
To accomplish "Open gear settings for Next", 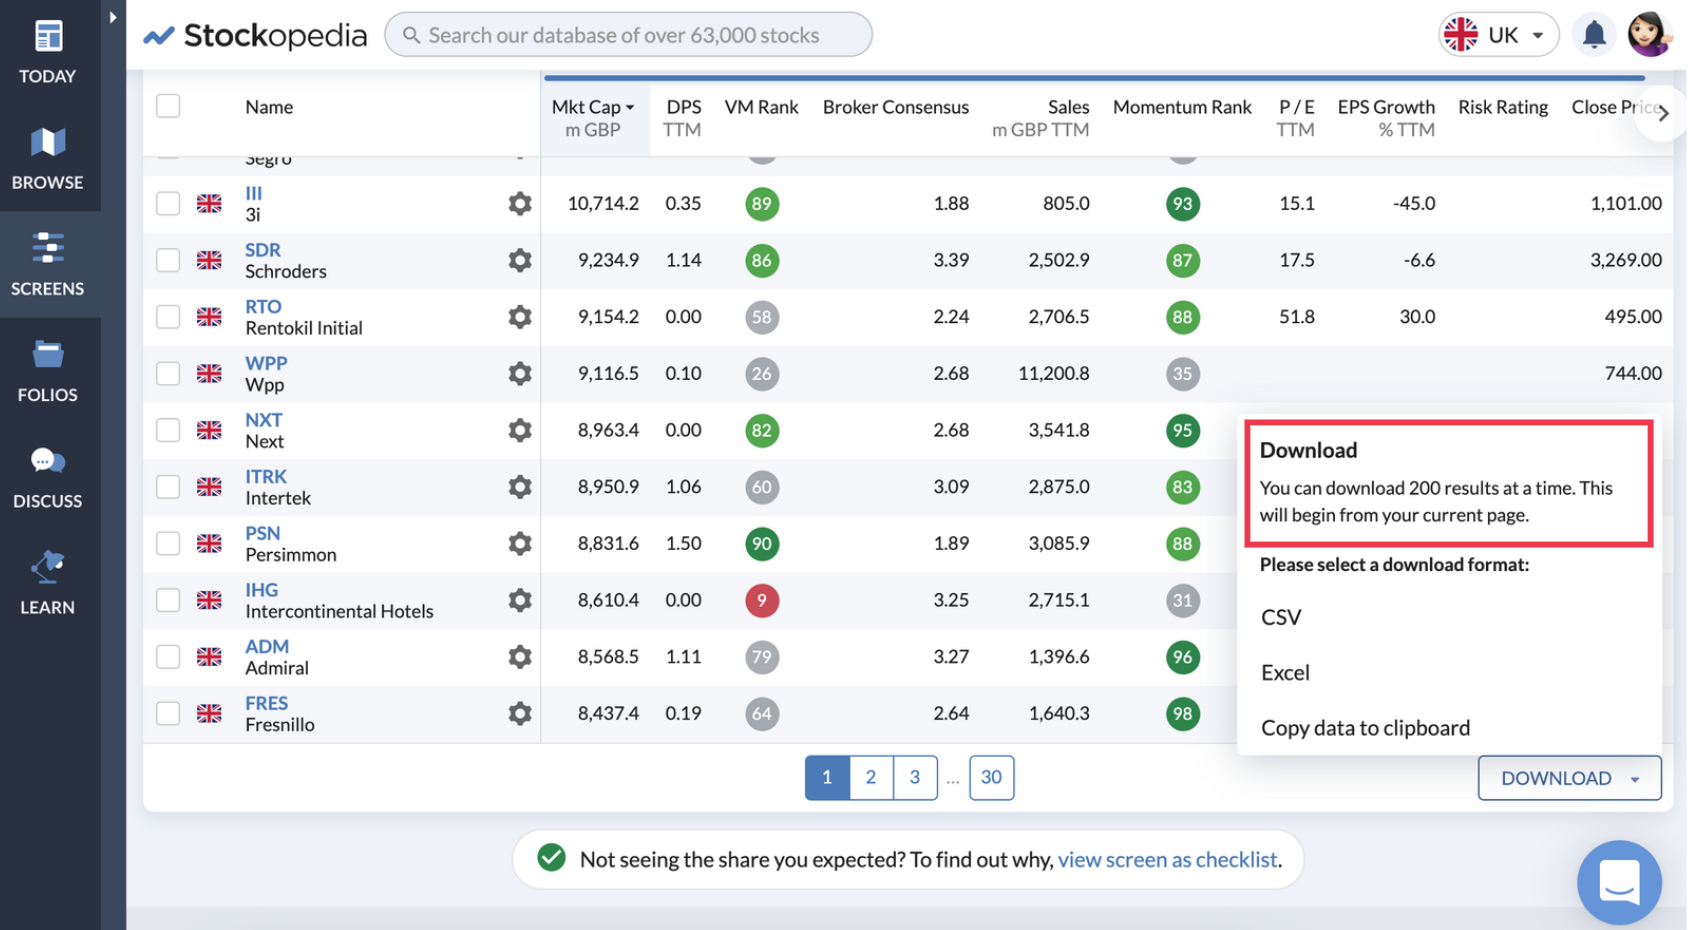I will coord(520,430).
